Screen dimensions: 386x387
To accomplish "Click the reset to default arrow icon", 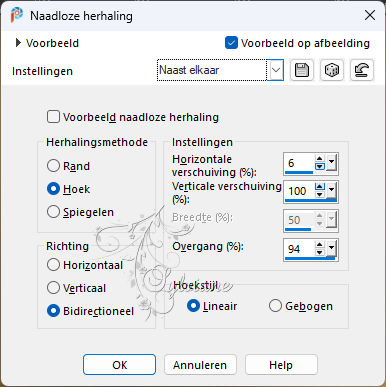I will click(x=362, y=70).
